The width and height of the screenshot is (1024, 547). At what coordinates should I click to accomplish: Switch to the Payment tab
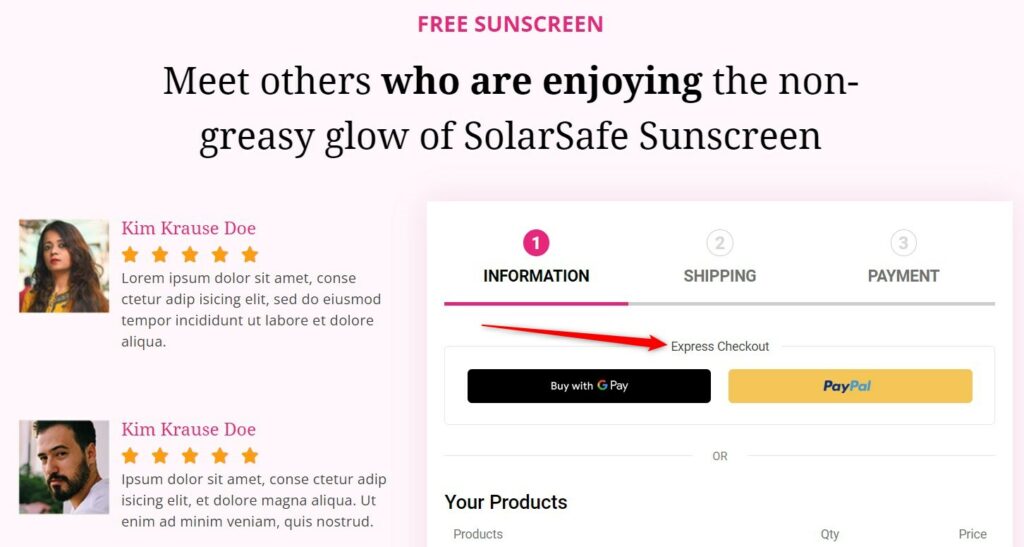(x=903, y=276)
